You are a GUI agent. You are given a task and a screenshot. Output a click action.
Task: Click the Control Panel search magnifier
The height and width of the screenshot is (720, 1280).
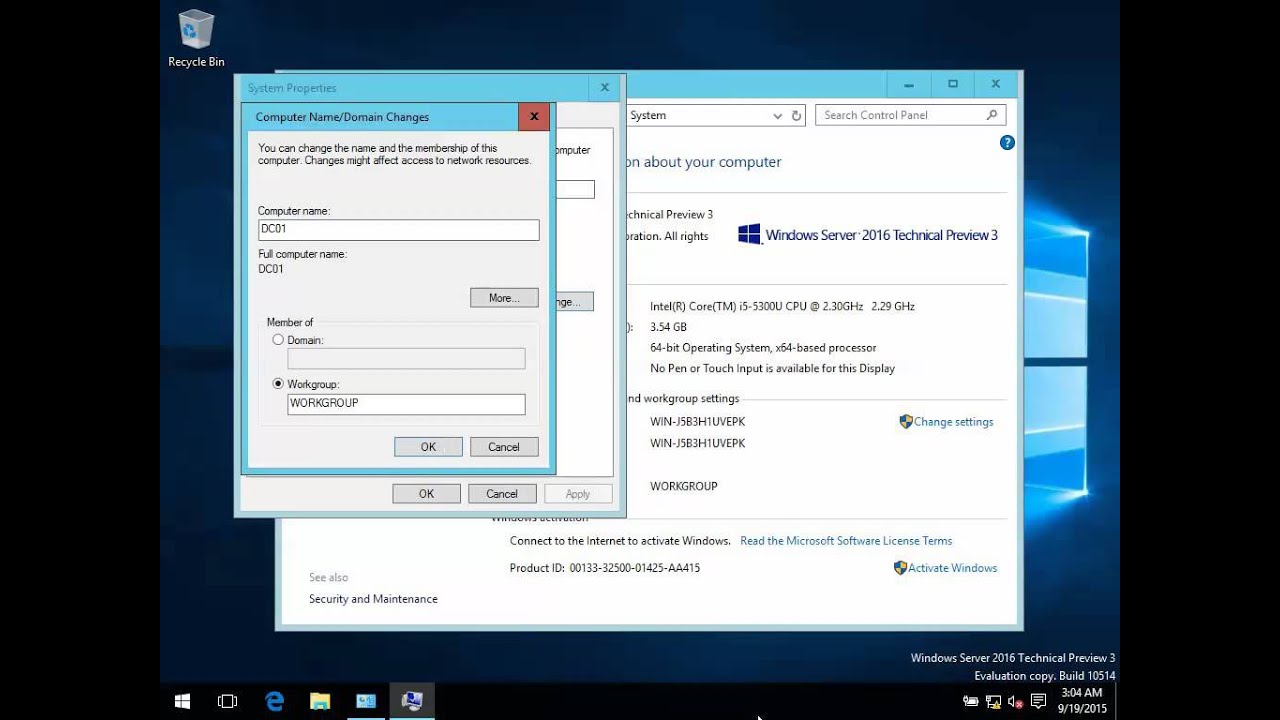pyautogui.click(x=992, y=115)
